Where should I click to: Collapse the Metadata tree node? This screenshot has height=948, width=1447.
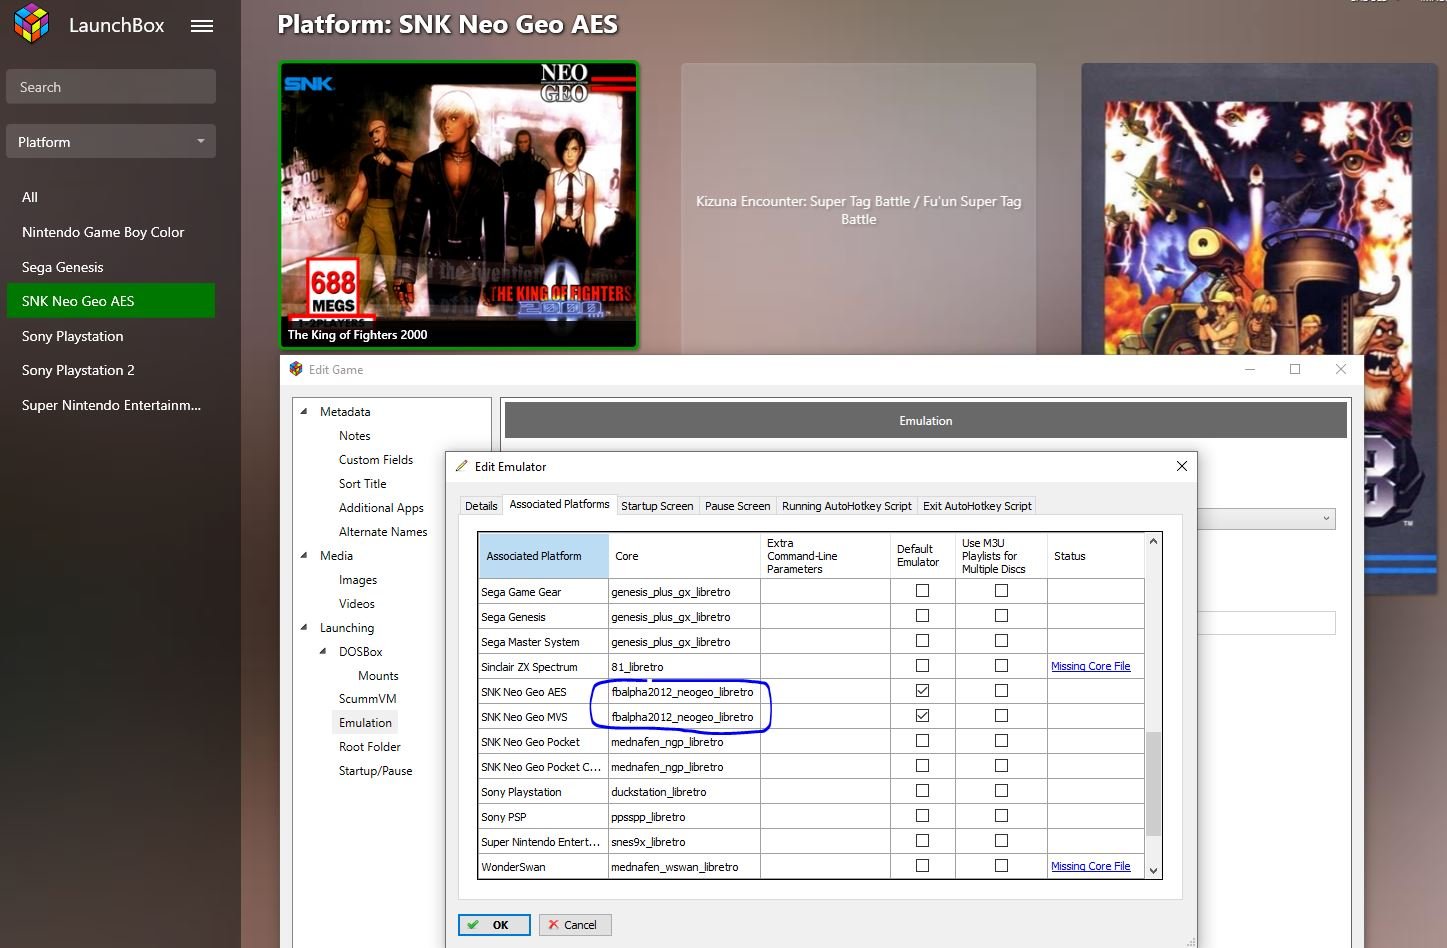[x=304, y=411]
